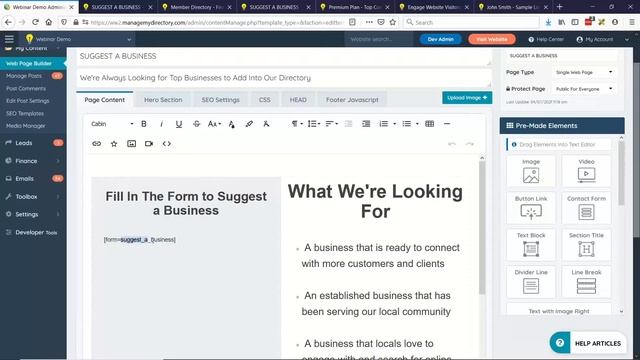Expand the Leads sidebar section
Screen dimensions: 640x360
(x=33, y=143)
